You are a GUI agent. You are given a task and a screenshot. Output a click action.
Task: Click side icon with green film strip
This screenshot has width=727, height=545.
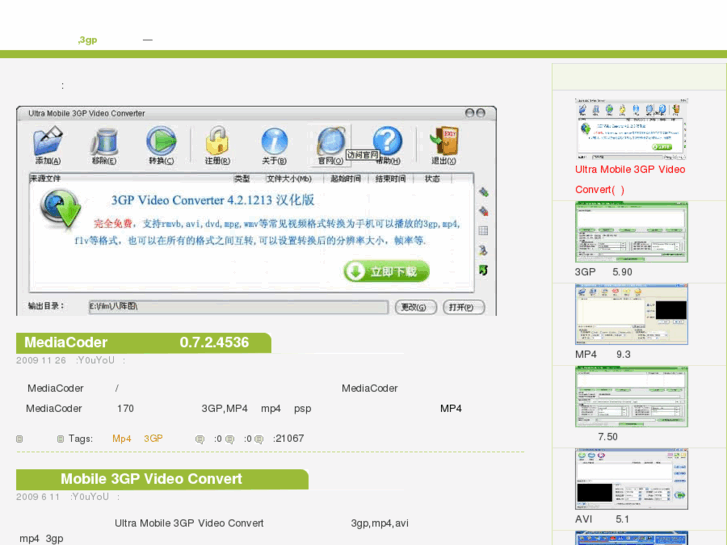tap(484, 192)
